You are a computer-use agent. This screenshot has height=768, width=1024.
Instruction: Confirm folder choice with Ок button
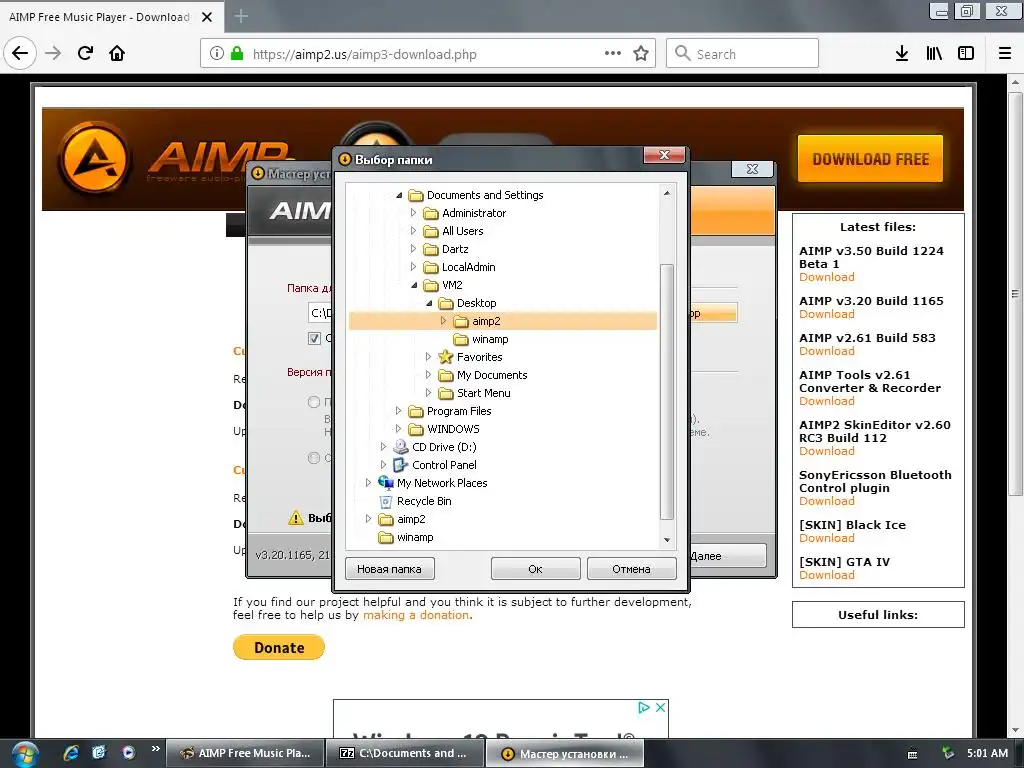(x=536, y=569)
